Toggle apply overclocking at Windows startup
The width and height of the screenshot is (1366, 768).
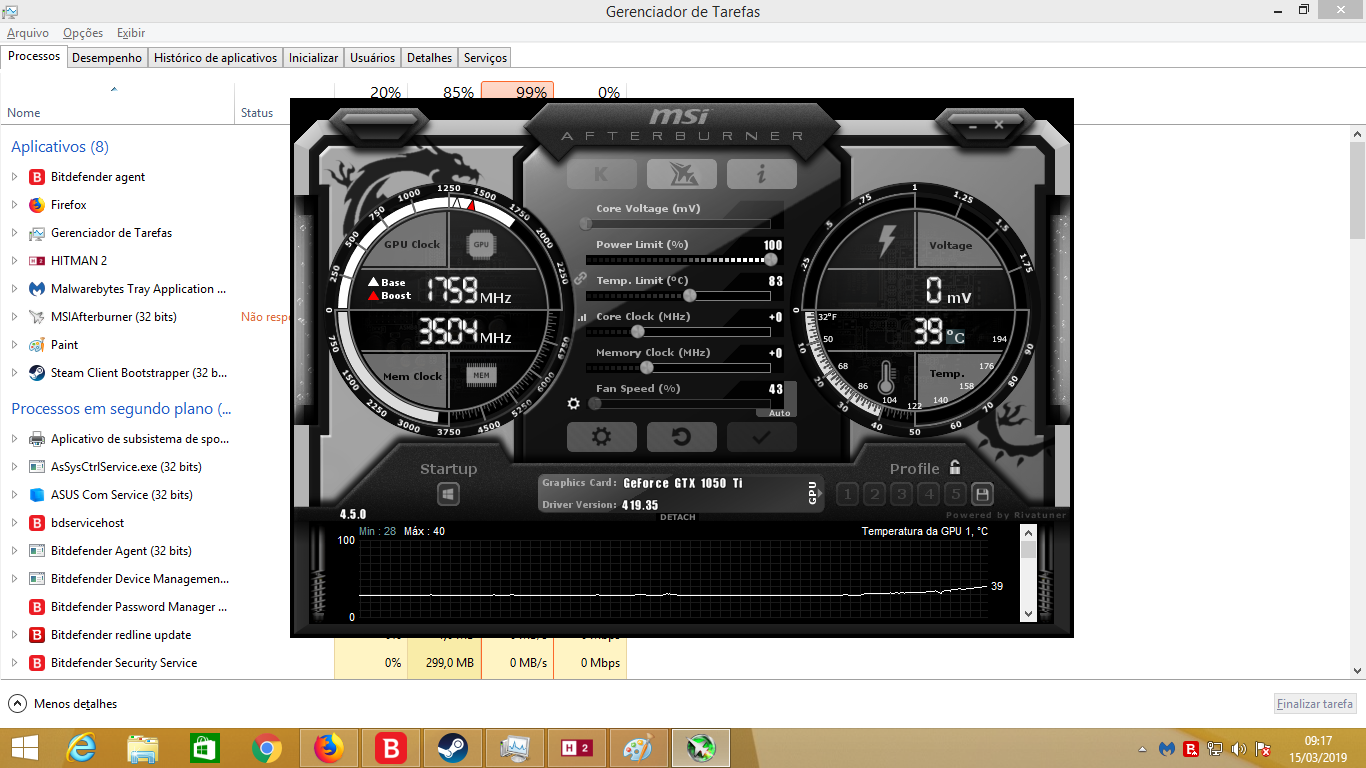[448, 494]
